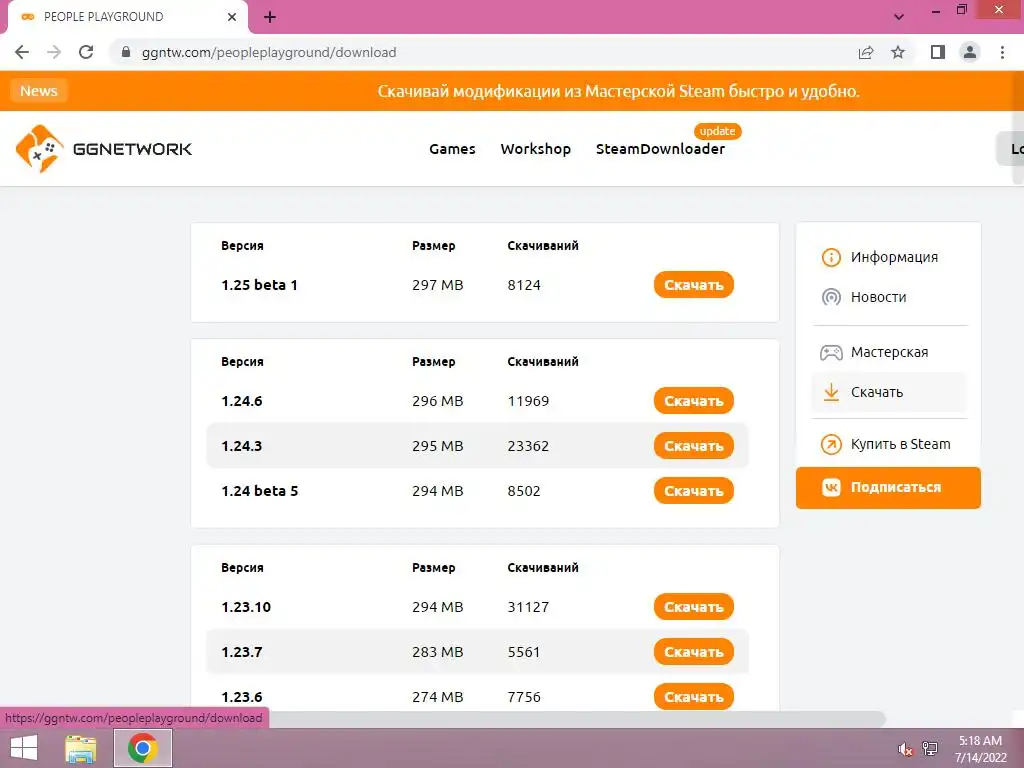Open the Chrome three-dot menu
Screen dimensions: 1024x768
[x=1002, y=52]
